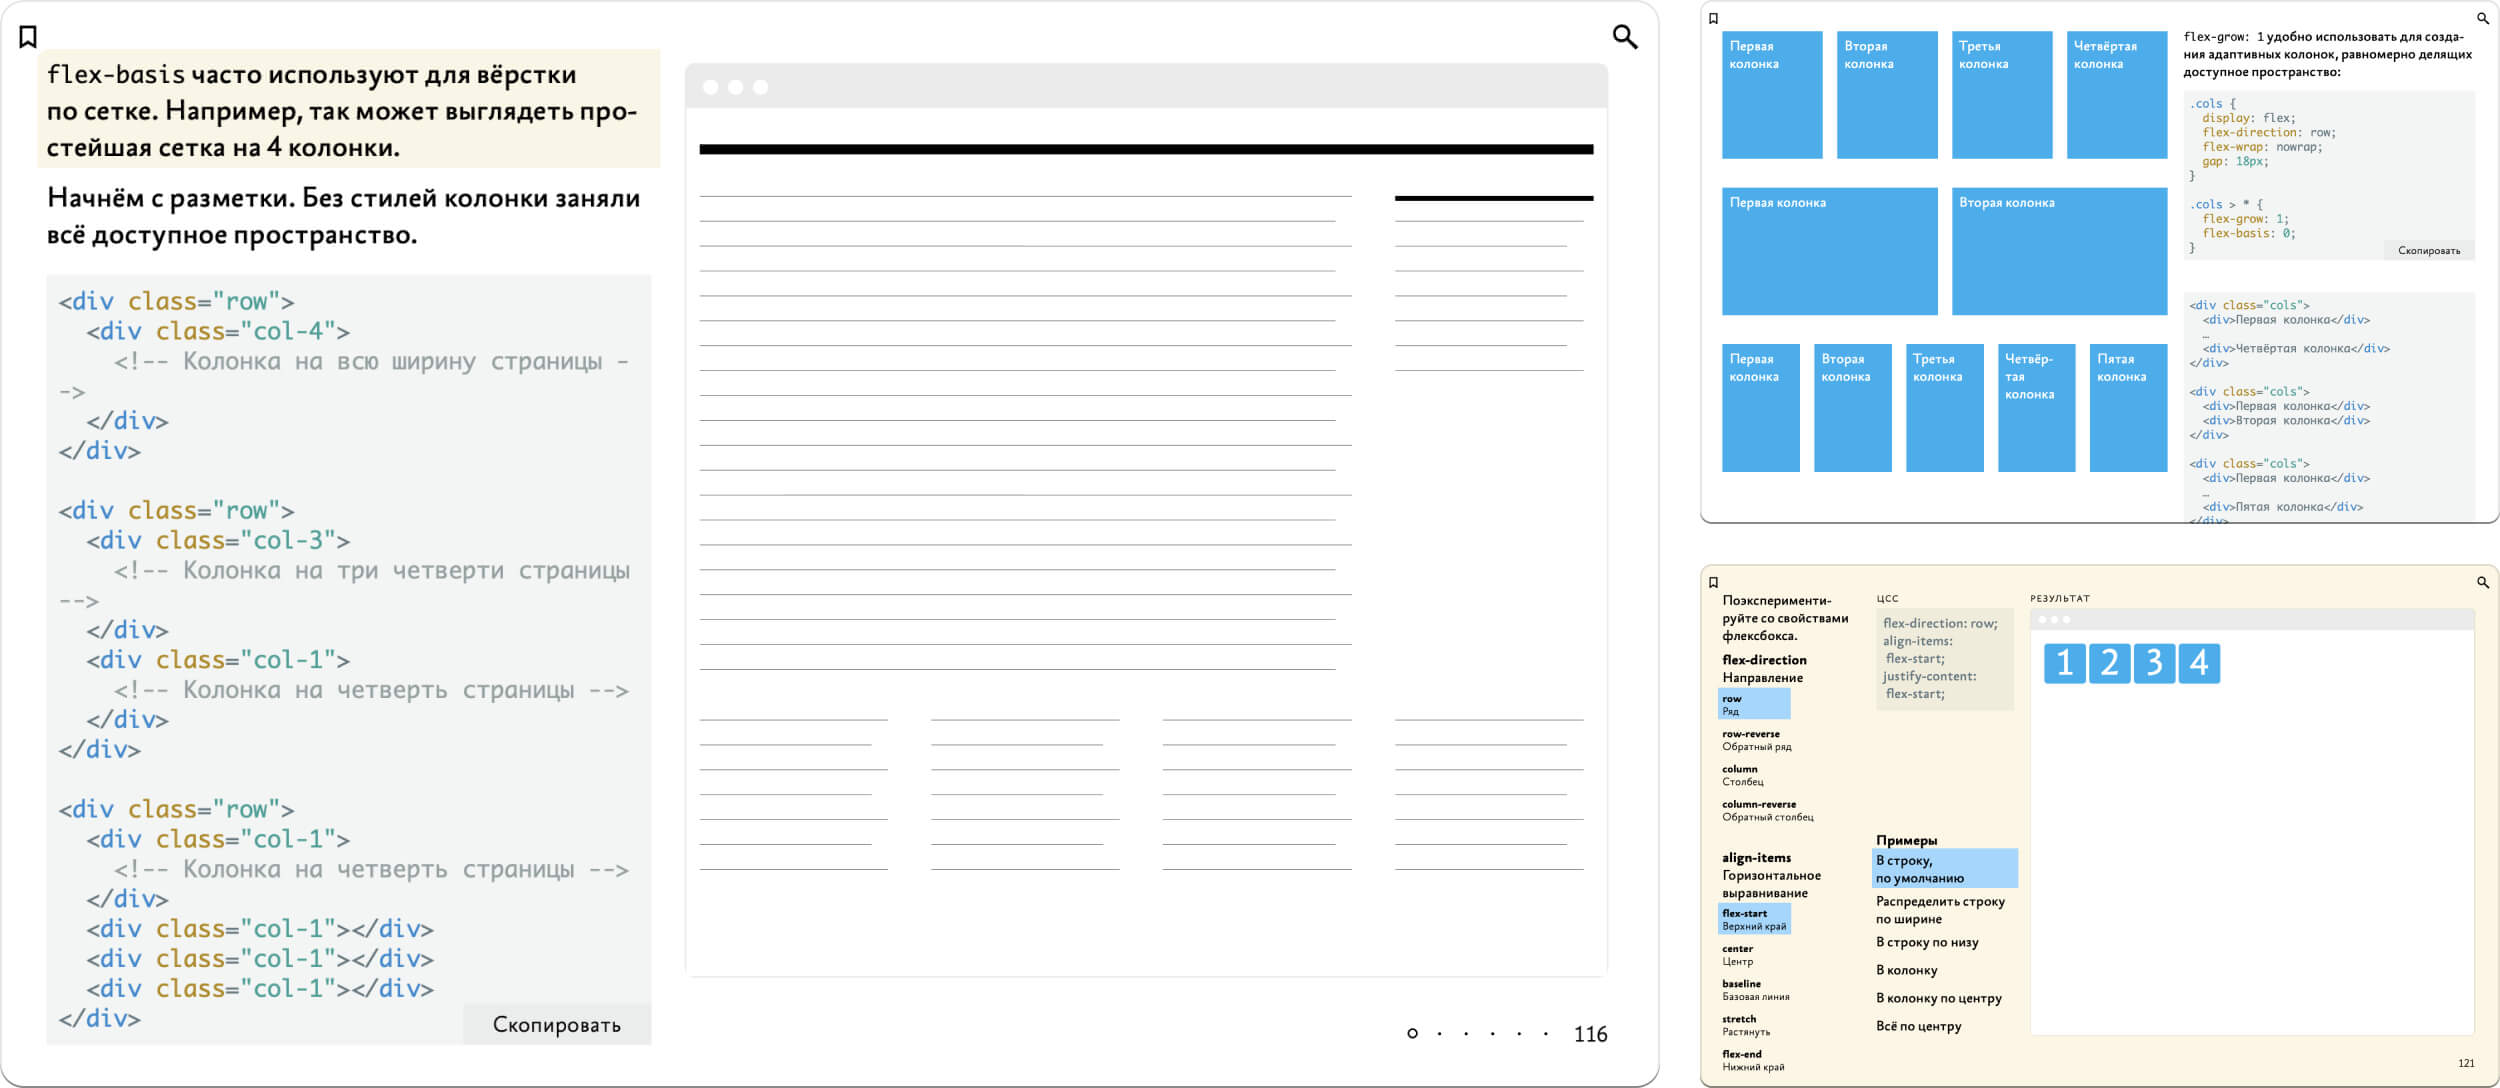Screen dimensions: 2500x1088
Task: Click flex item box number 4
Action: (x=2199, y=663)
